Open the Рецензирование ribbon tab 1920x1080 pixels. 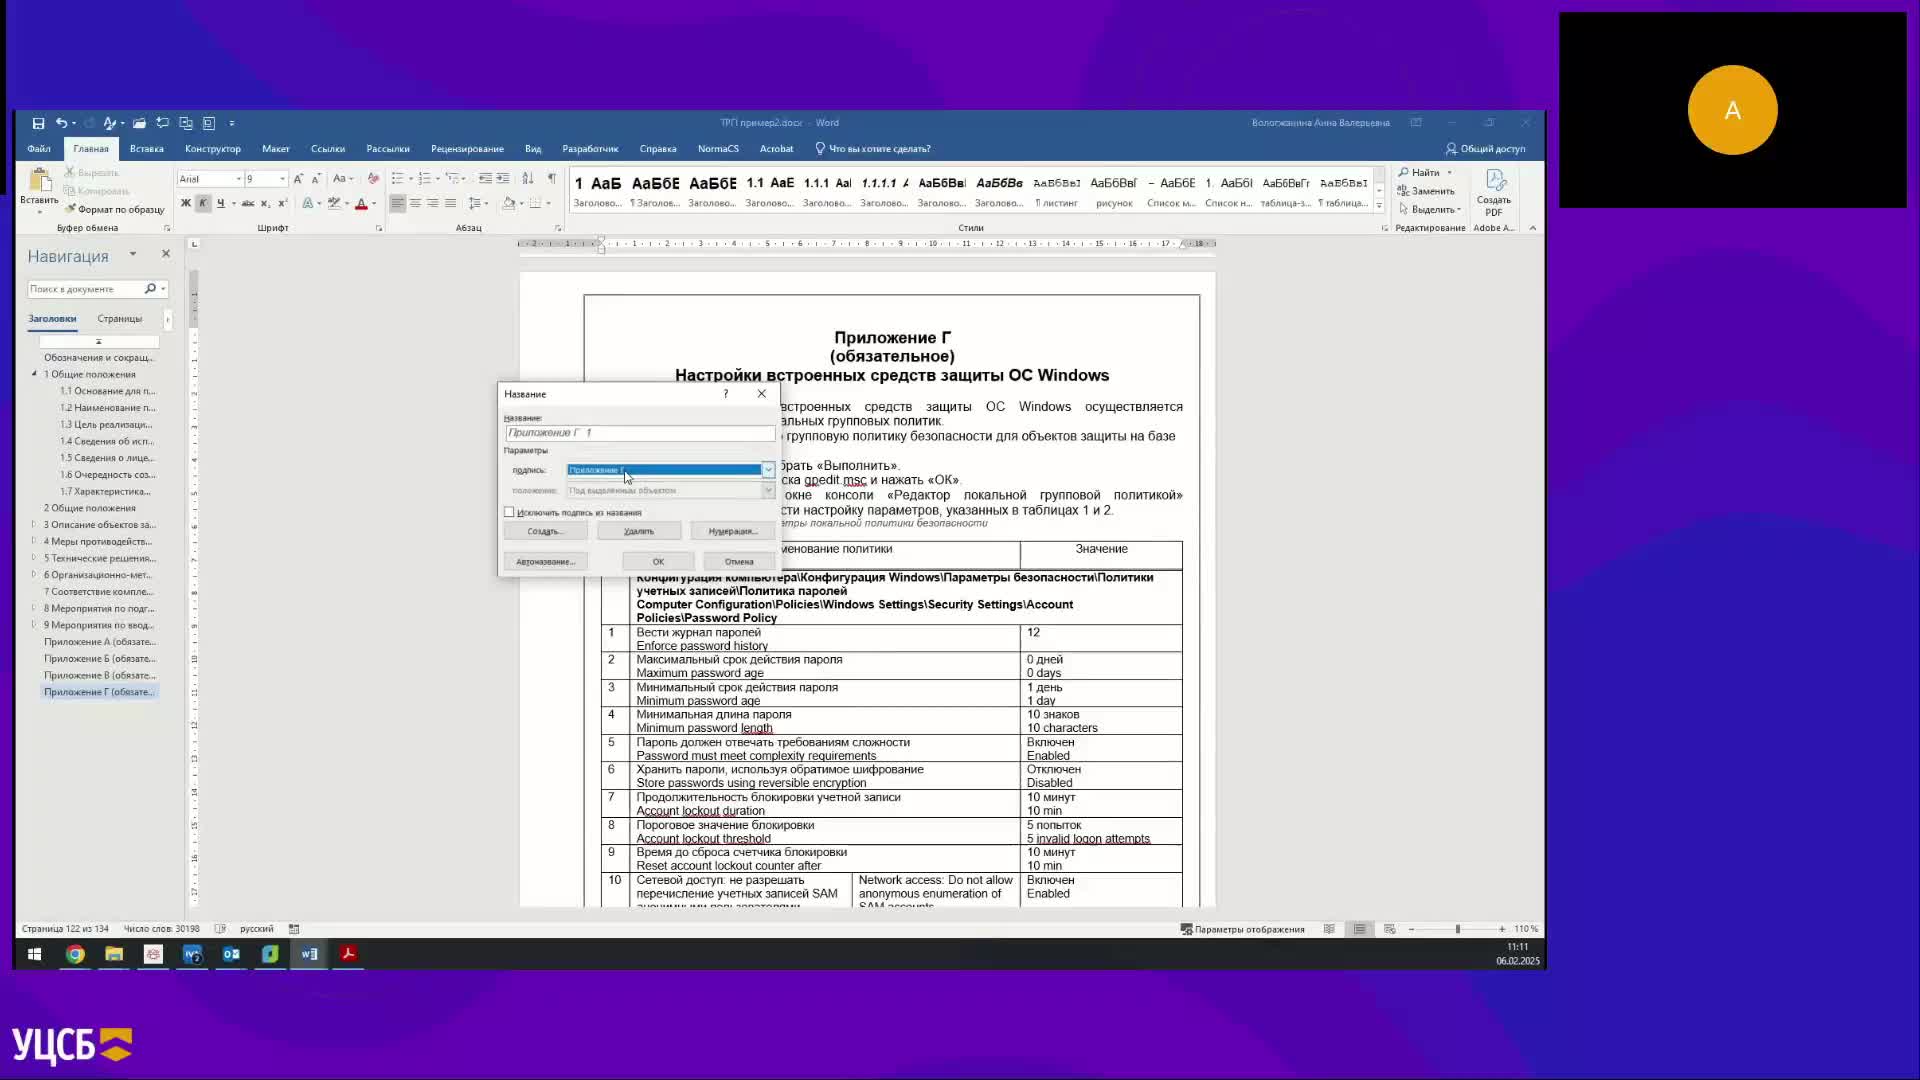[467, 149]
